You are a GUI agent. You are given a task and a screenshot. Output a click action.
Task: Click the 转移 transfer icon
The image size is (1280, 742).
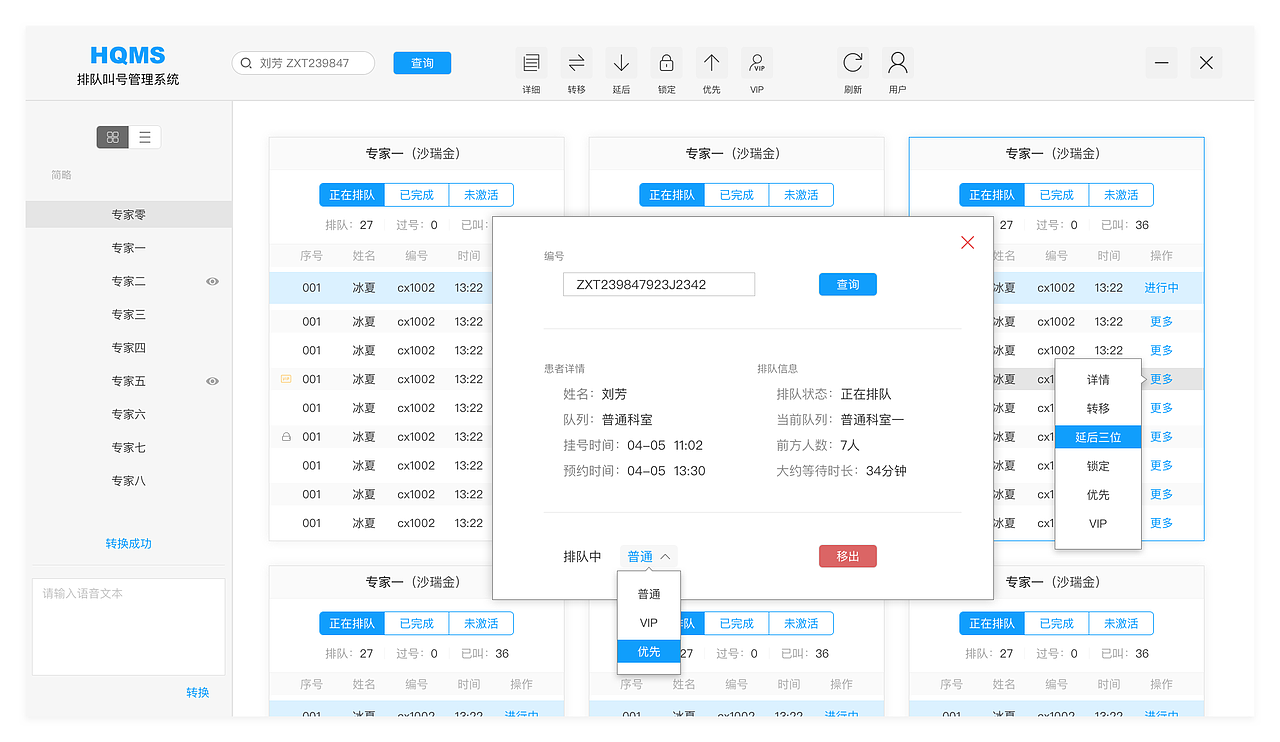click(x=576, y=62)
